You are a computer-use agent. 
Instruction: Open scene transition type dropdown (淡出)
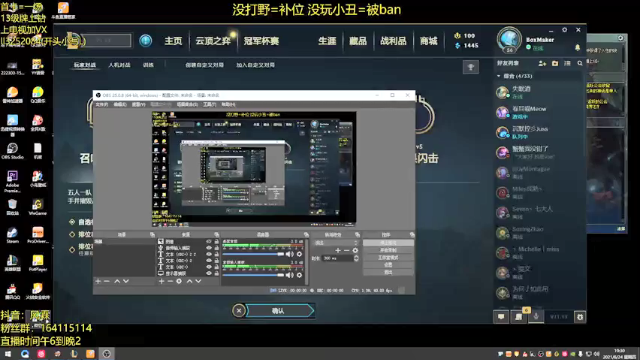336,243
